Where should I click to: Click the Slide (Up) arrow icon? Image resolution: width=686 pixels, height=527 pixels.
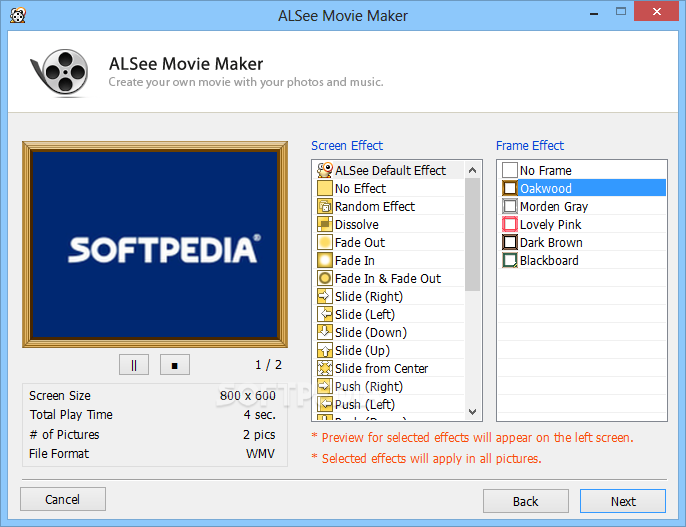325,350
